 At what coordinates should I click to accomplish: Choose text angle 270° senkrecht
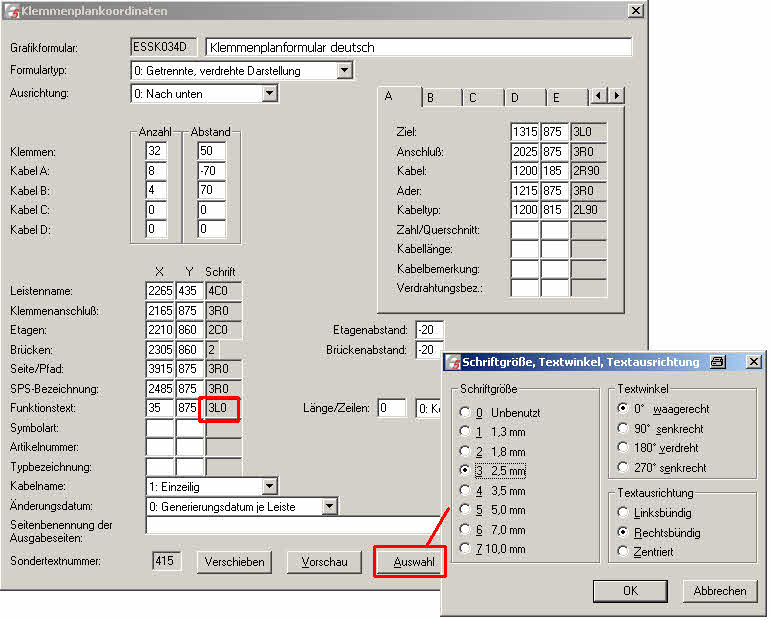662,467
